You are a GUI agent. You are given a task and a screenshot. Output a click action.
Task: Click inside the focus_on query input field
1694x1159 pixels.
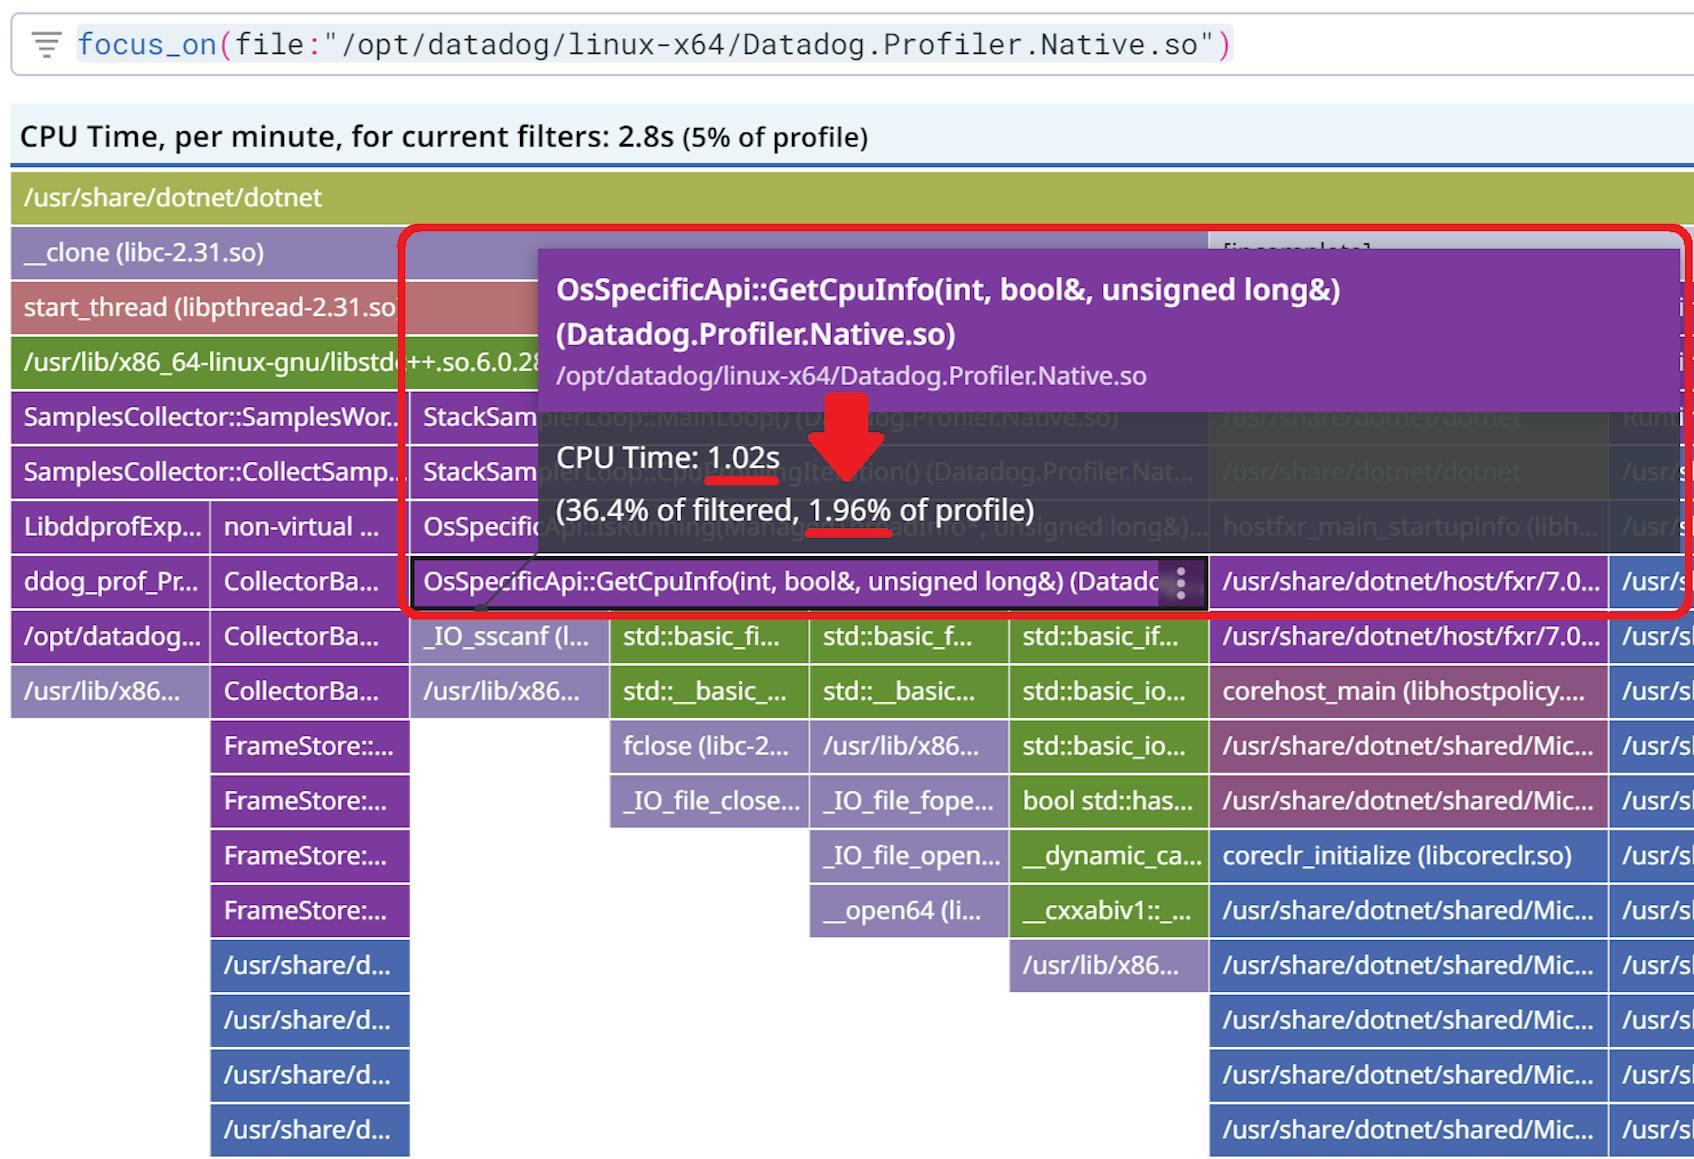tap(650, 43)
